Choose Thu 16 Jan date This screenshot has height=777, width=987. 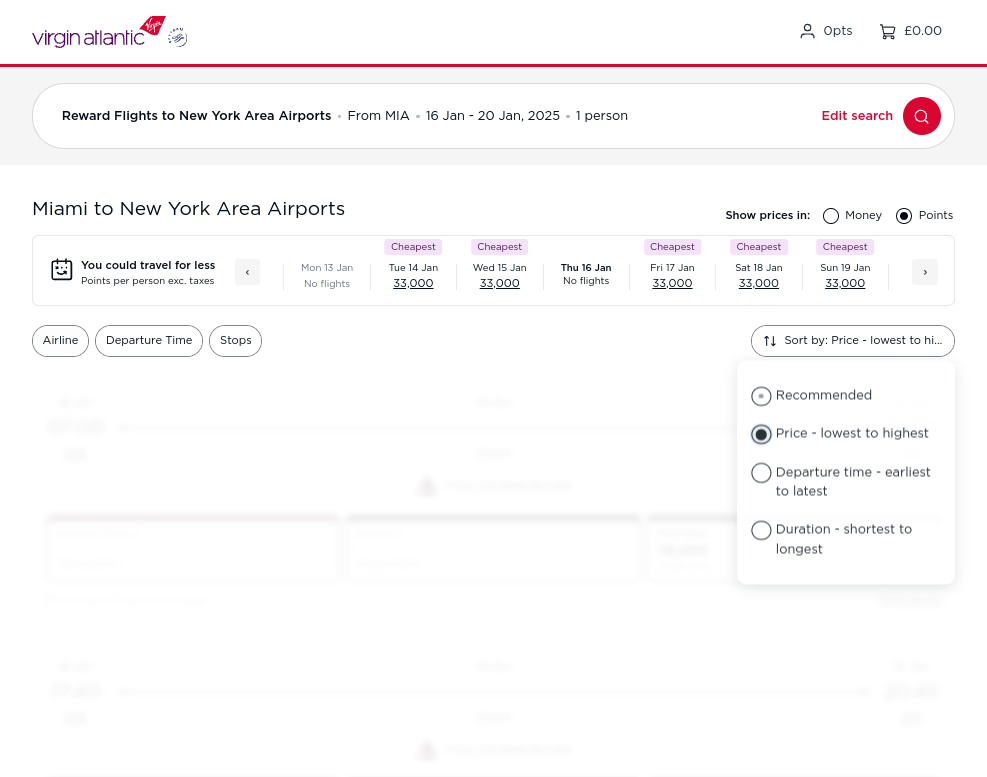586,274
